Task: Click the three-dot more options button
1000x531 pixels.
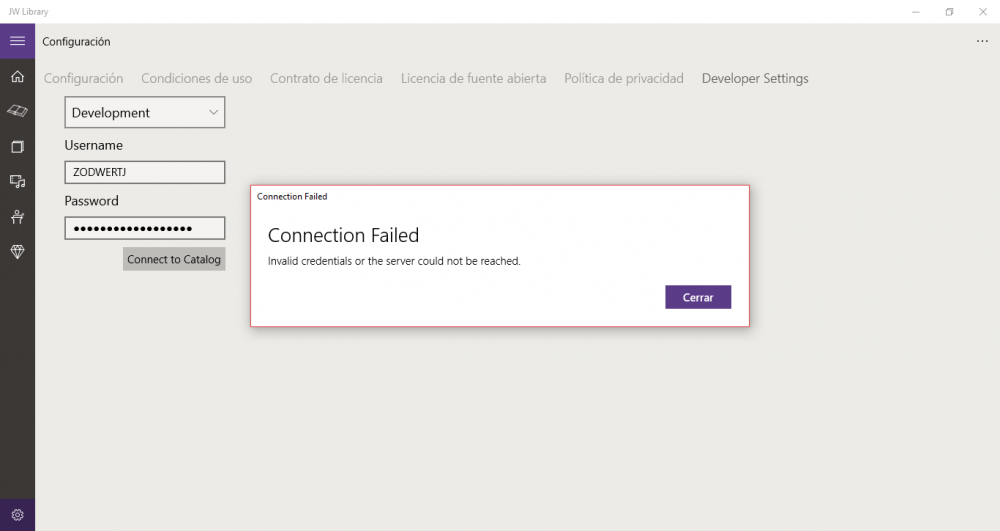Action: click(x=981, y=42)
